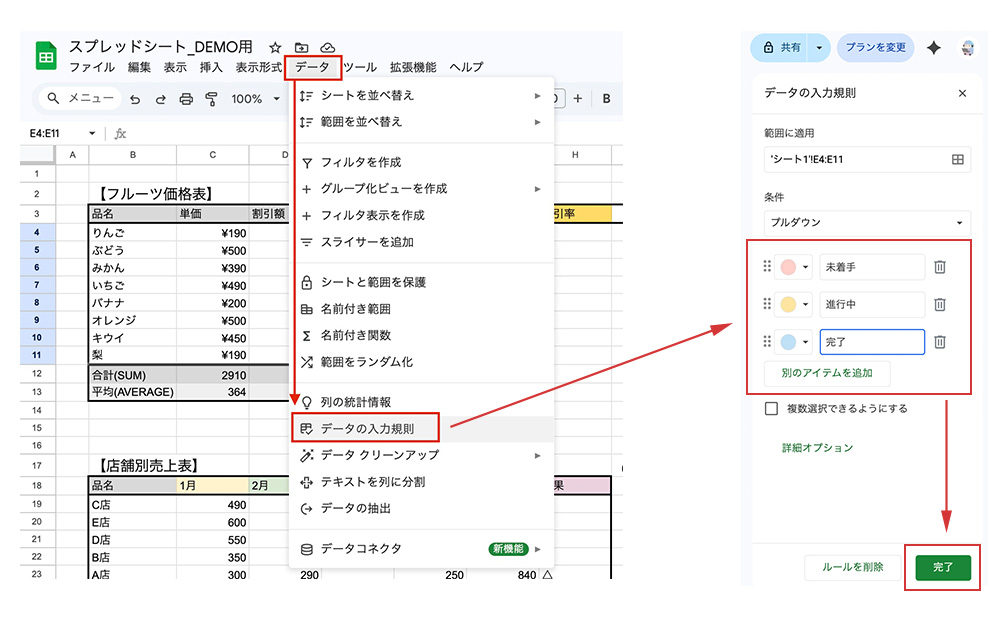Viewport: 1008px width, 621px height.
Task: Select フィルタを作成 in the data menu
Action: point(360,162)
